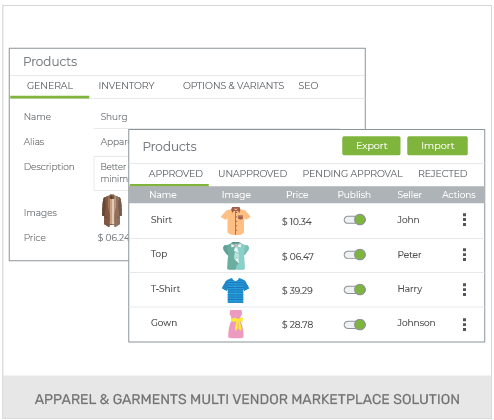This screenshot has height=420, width=494.
Task: Open actions menu for Gown row
Action: click(x=464, y=324)
